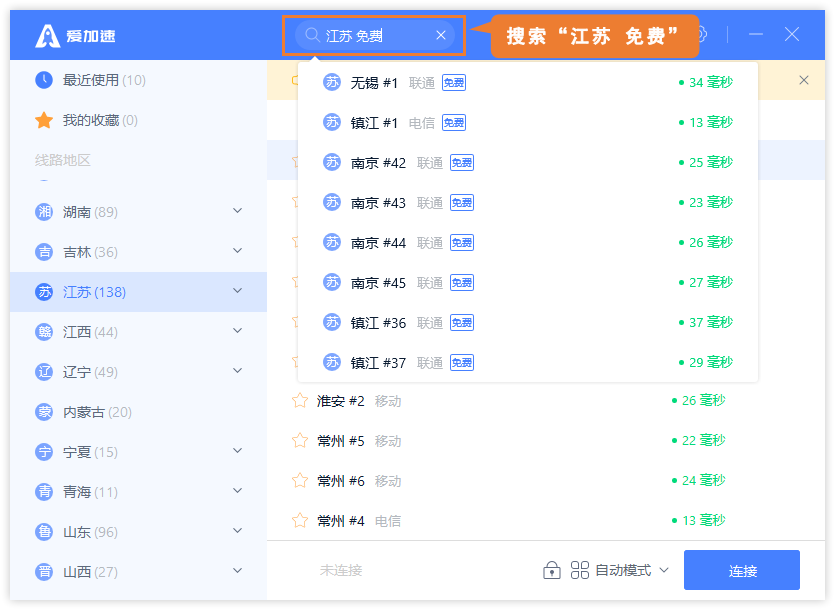This screenshot has width=835, height=610.
Task: Click the 爱加速 logo at top left
Action: click(48, 35)
